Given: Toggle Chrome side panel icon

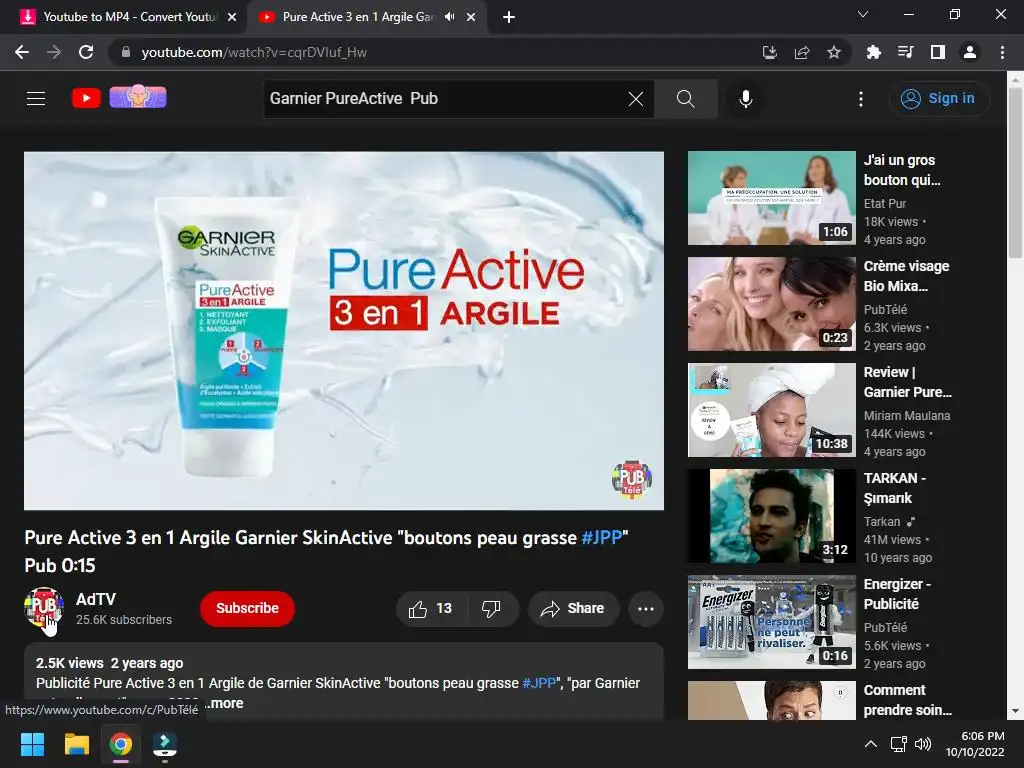Looking at the screenshot, I should [x=938, y=52].
